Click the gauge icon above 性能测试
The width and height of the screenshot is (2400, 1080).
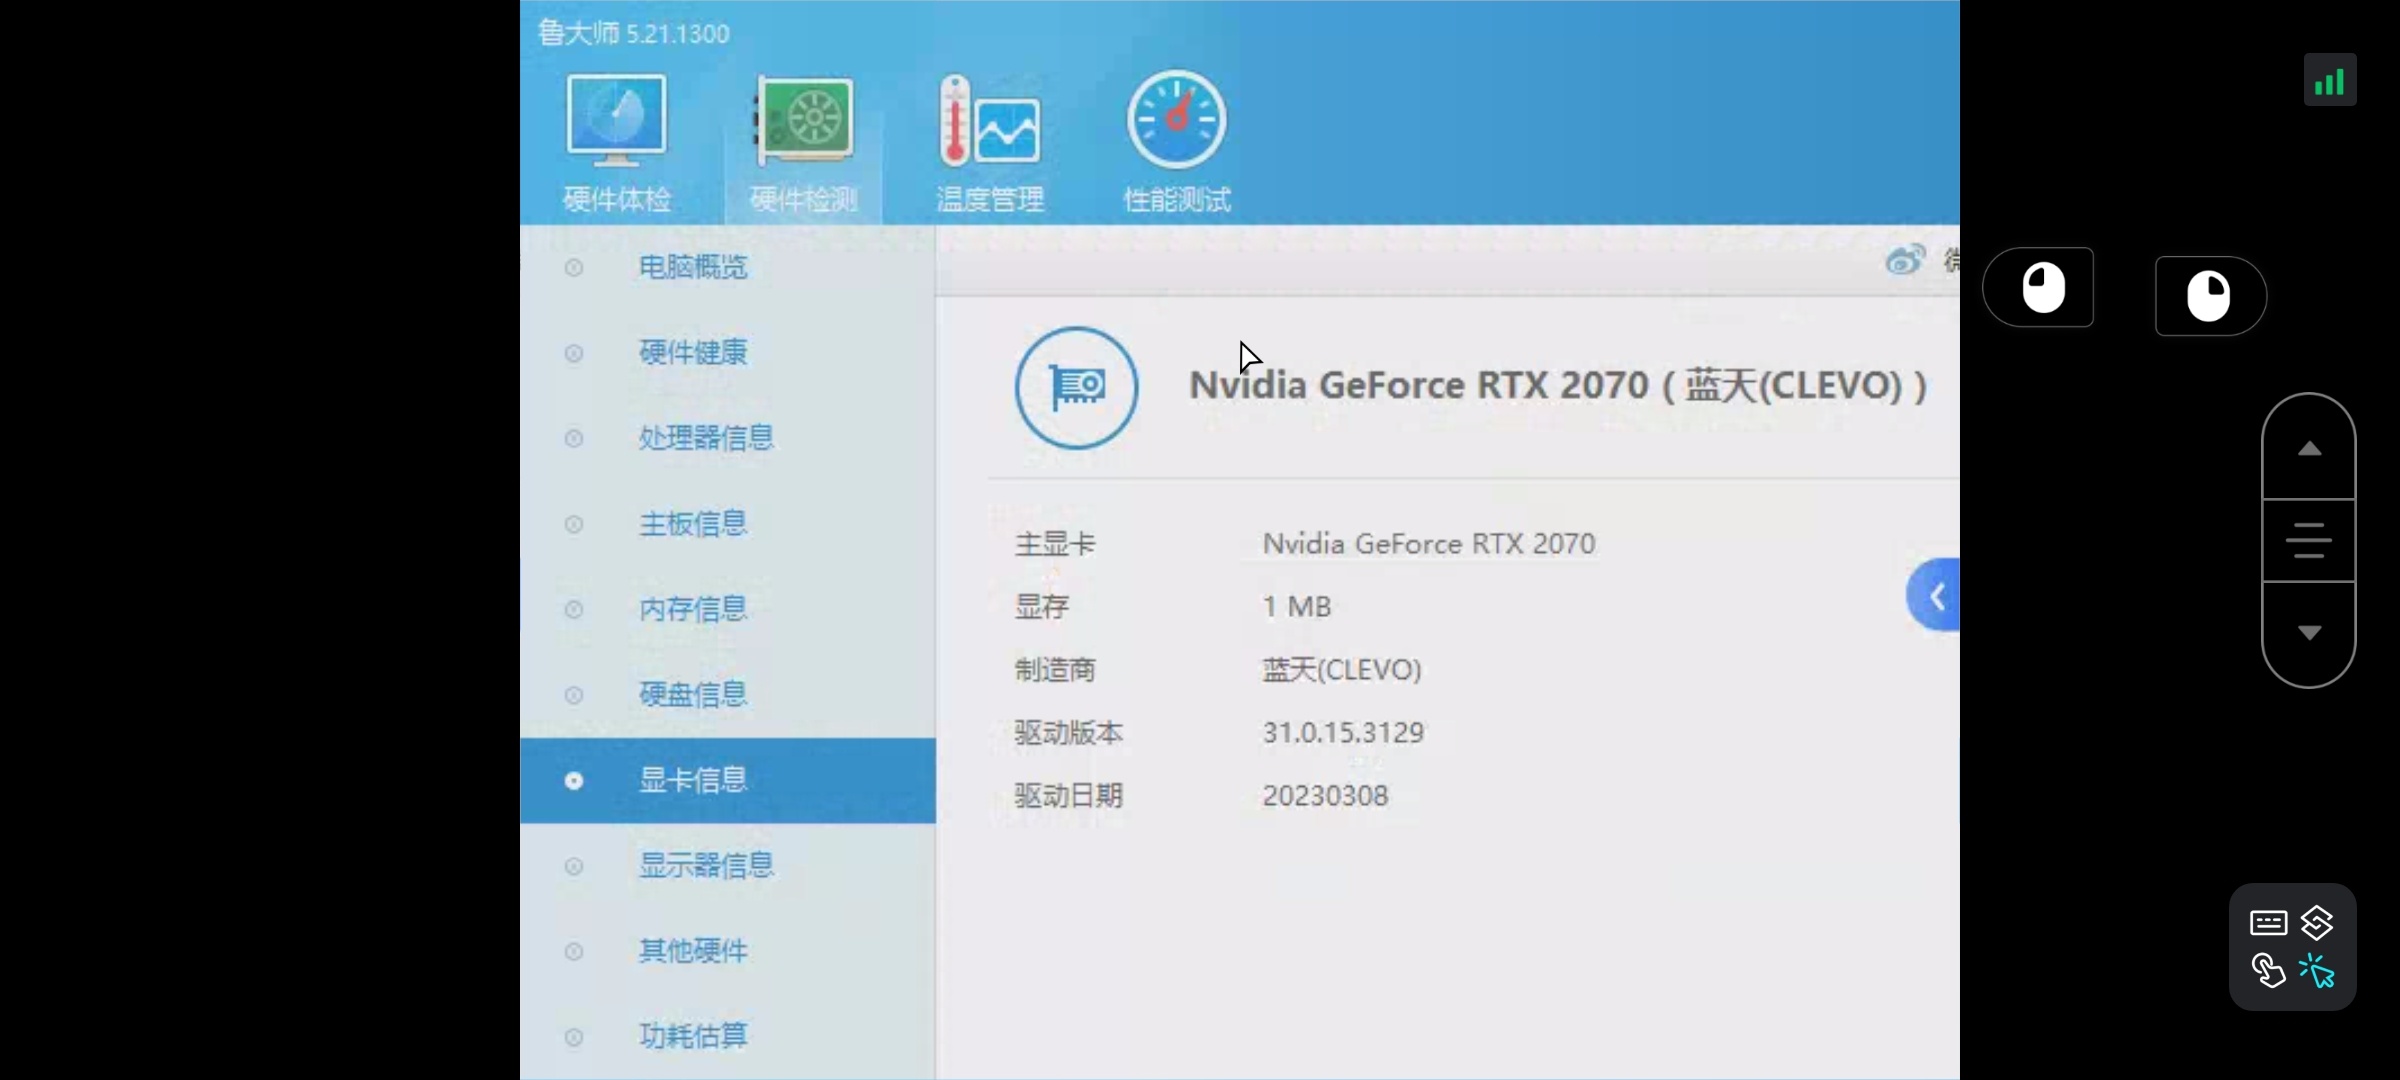point(1177,120)
